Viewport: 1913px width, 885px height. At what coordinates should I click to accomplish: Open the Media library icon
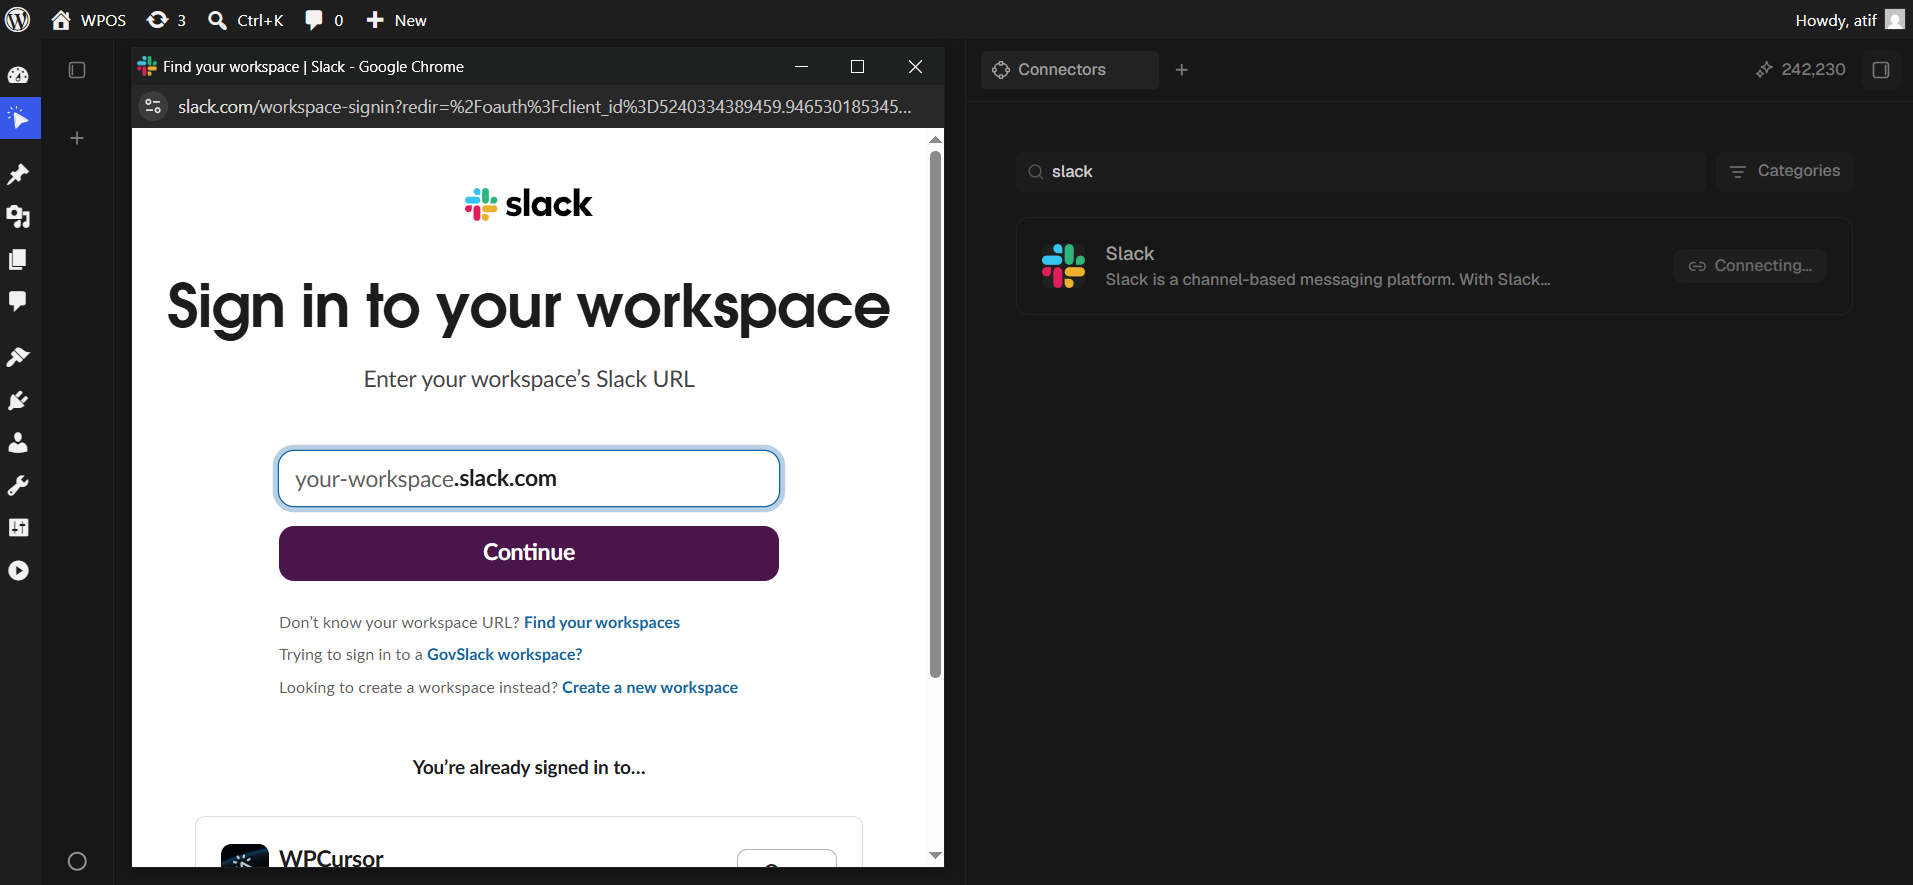coord(18,216)
